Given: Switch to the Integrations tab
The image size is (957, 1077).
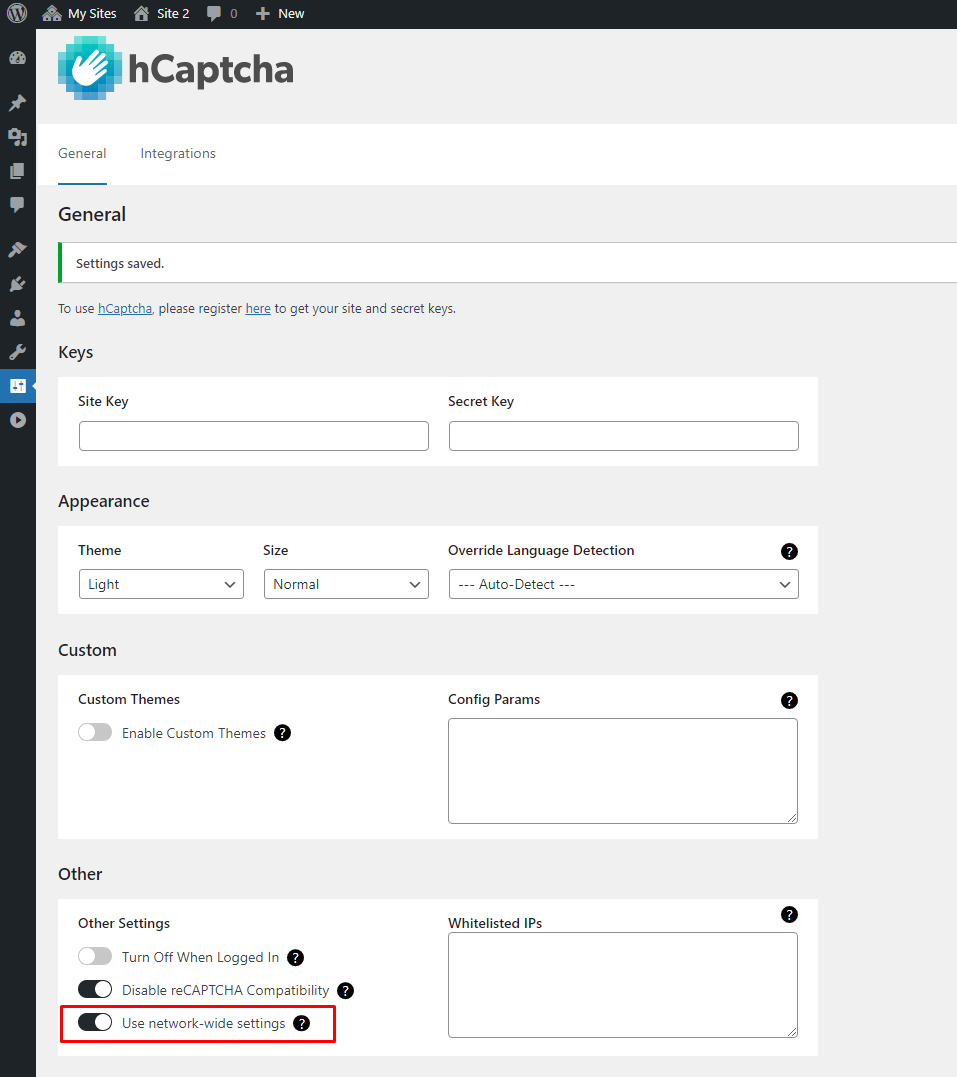Looking at the screenshot, I should (x=178, y=153).
